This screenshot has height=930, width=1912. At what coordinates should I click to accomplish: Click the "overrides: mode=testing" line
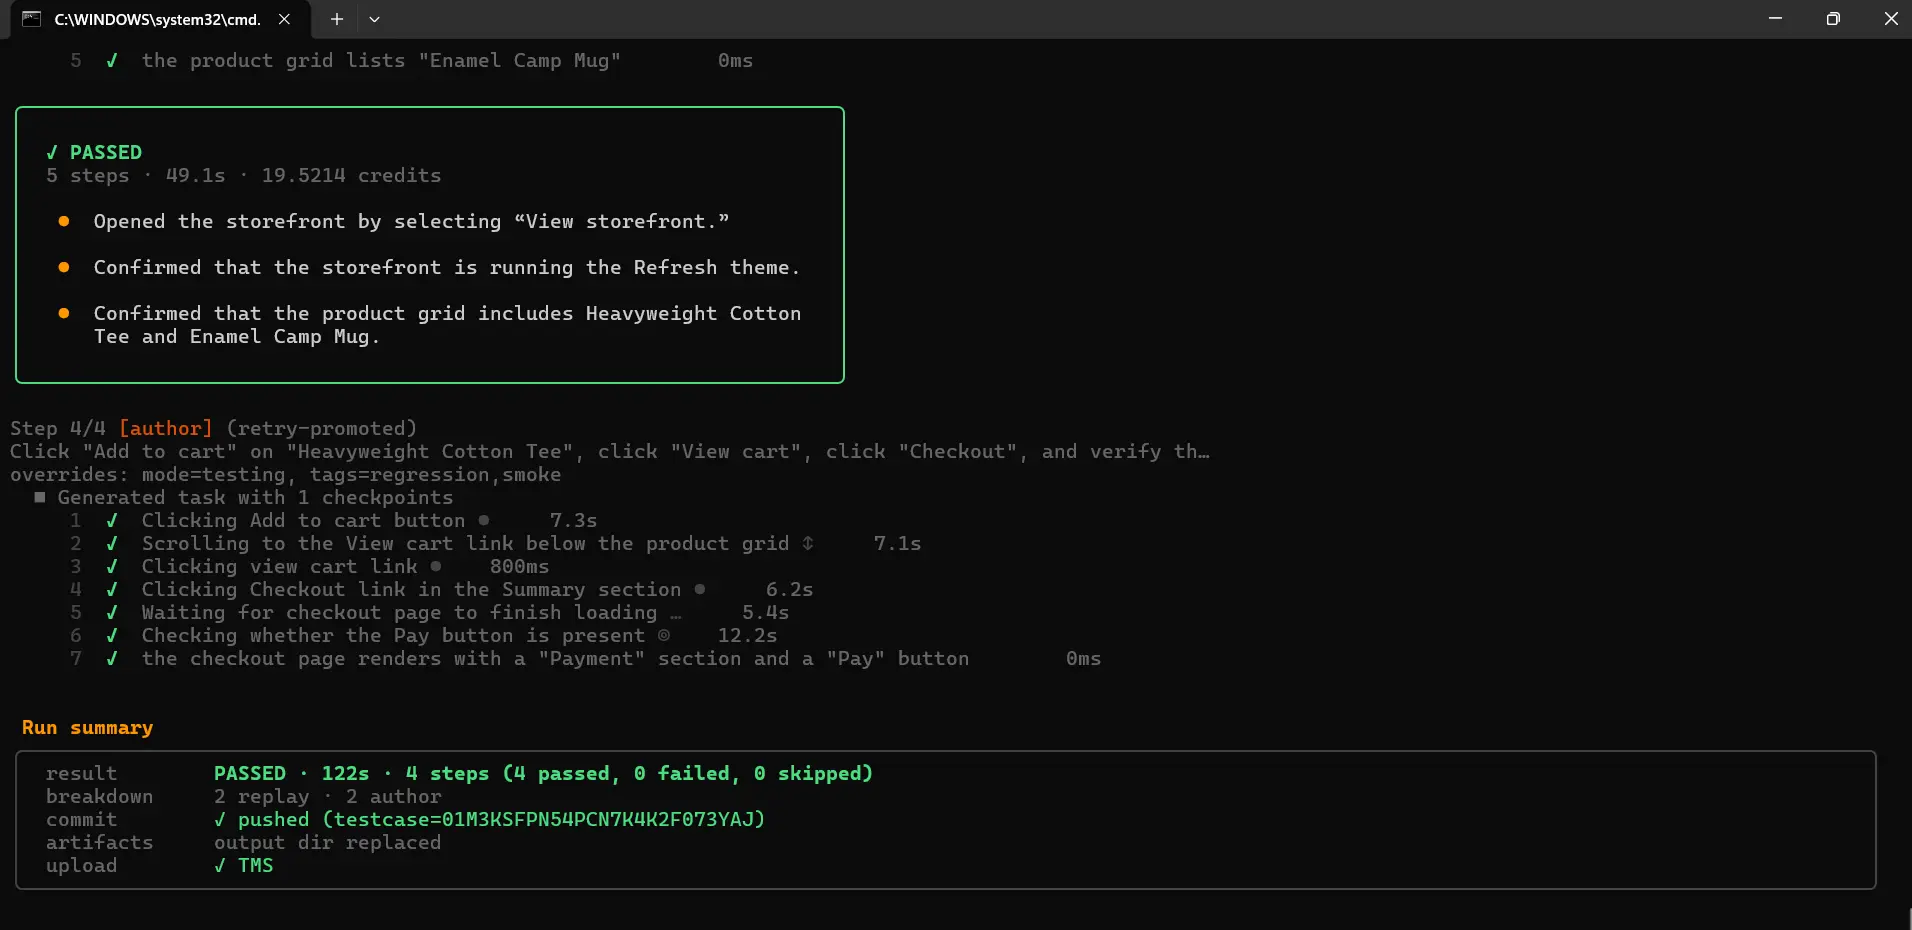(x=285, y=474)
